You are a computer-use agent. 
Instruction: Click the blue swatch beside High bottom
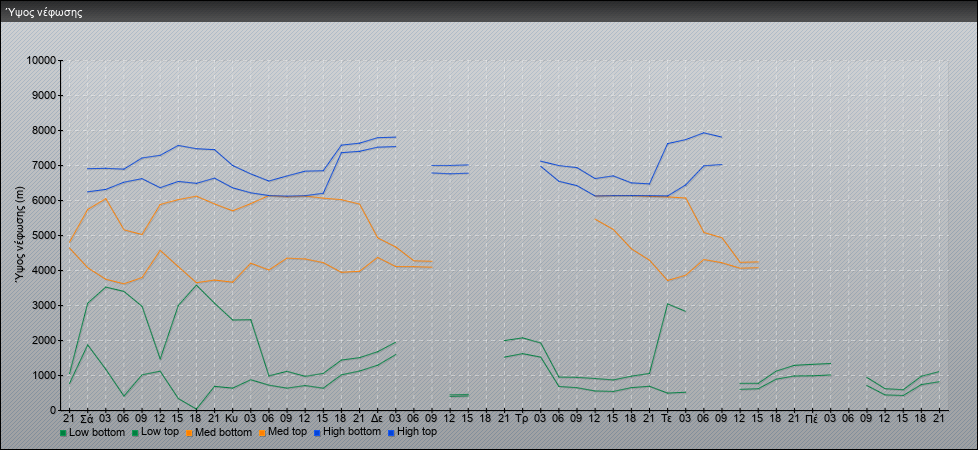tap(316, 432)
